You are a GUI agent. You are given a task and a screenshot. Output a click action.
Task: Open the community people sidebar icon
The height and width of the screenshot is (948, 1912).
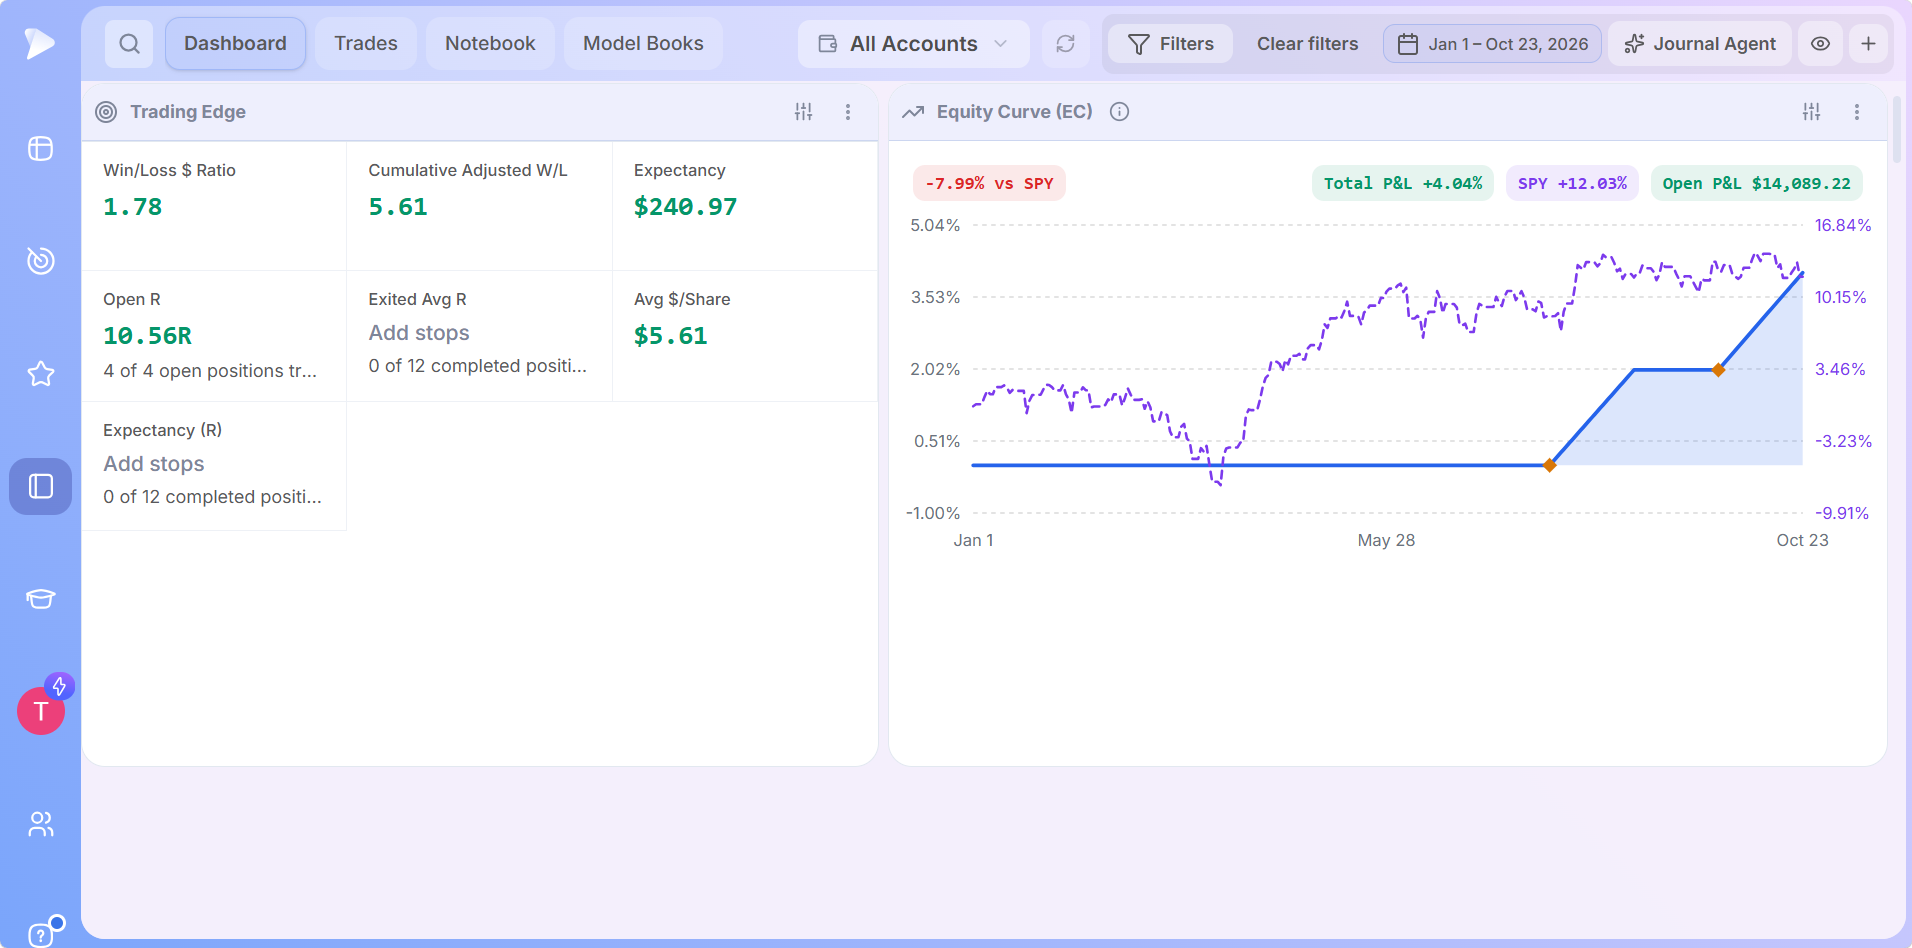coord(40,824)
